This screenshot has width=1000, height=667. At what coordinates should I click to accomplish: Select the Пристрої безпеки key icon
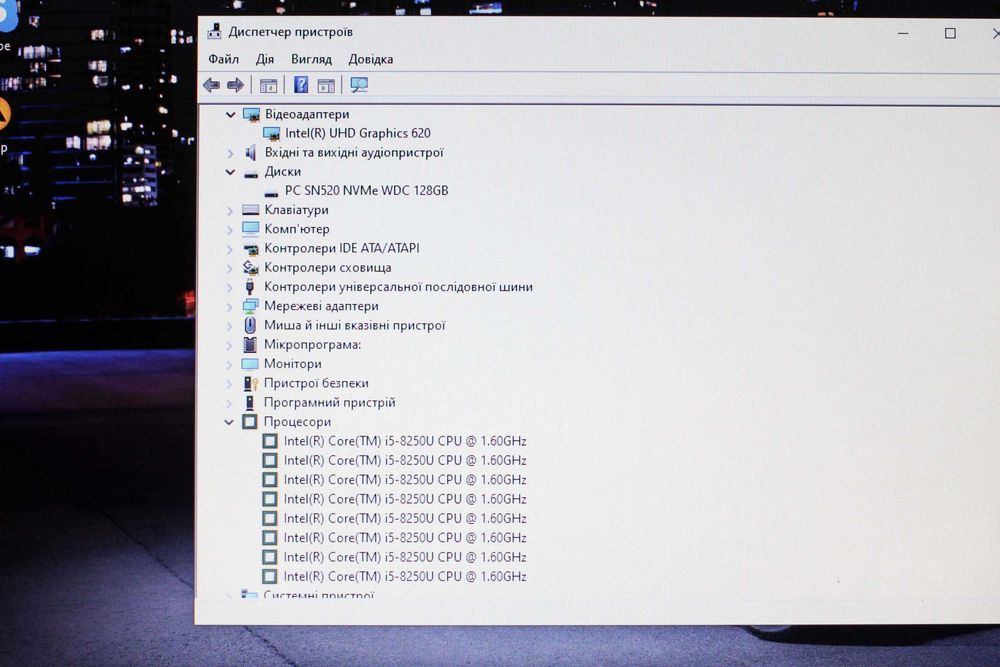coord(251,383)
